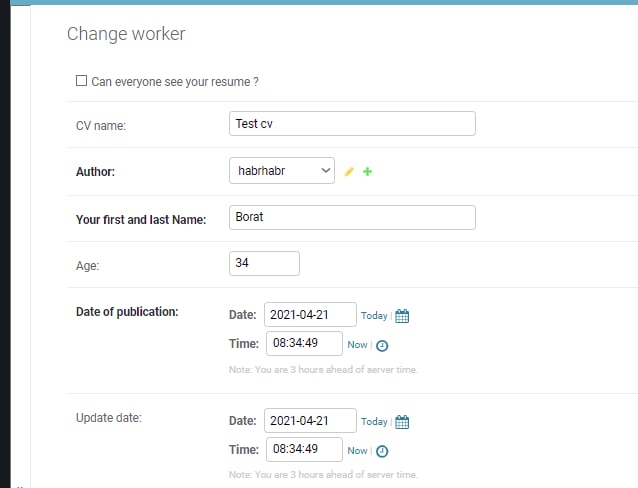Set Update date to Today
Viewport: 638px width, 488px height.
click(374, 421)
